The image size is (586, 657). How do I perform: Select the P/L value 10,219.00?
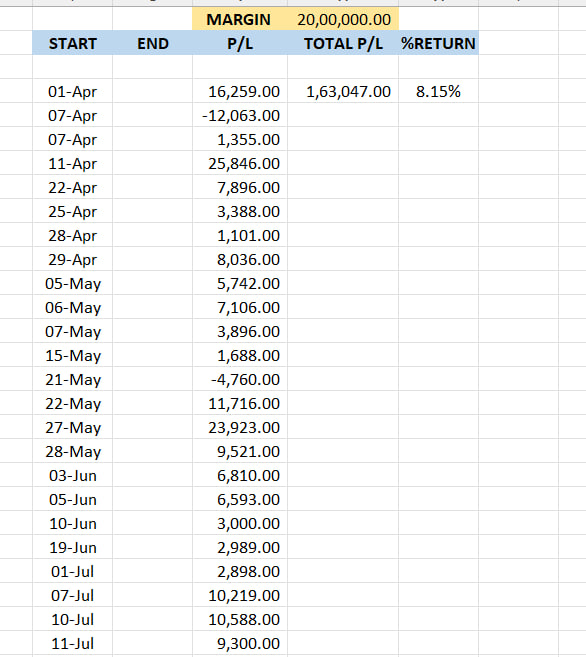pos(240,596)
